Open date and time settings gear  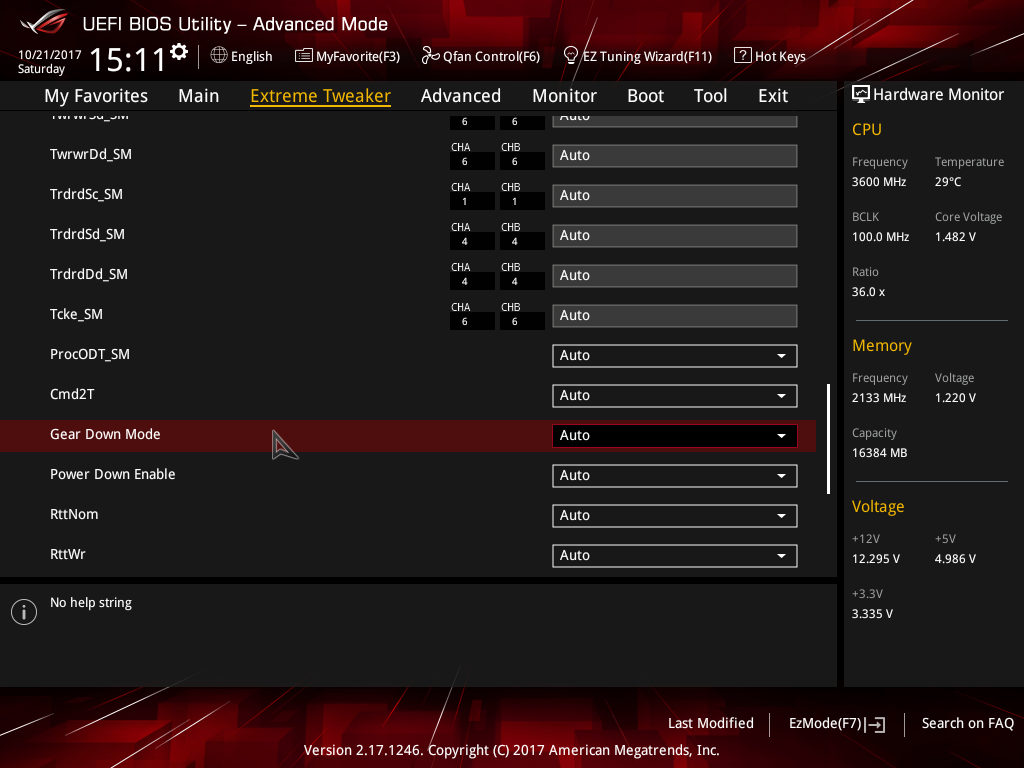179,52
